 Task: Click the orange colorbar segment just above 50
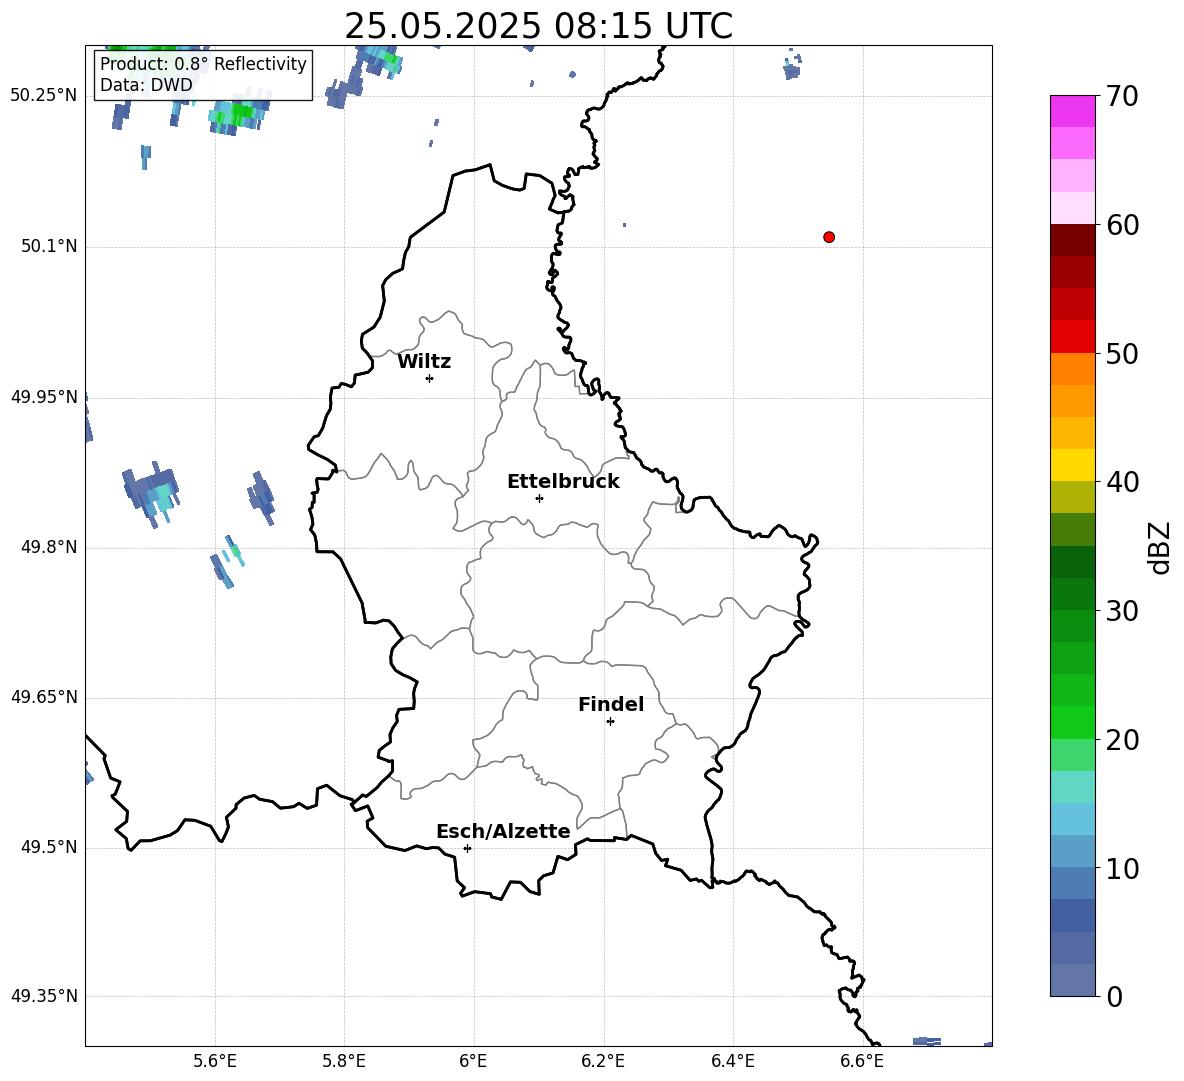point(1072,369)
